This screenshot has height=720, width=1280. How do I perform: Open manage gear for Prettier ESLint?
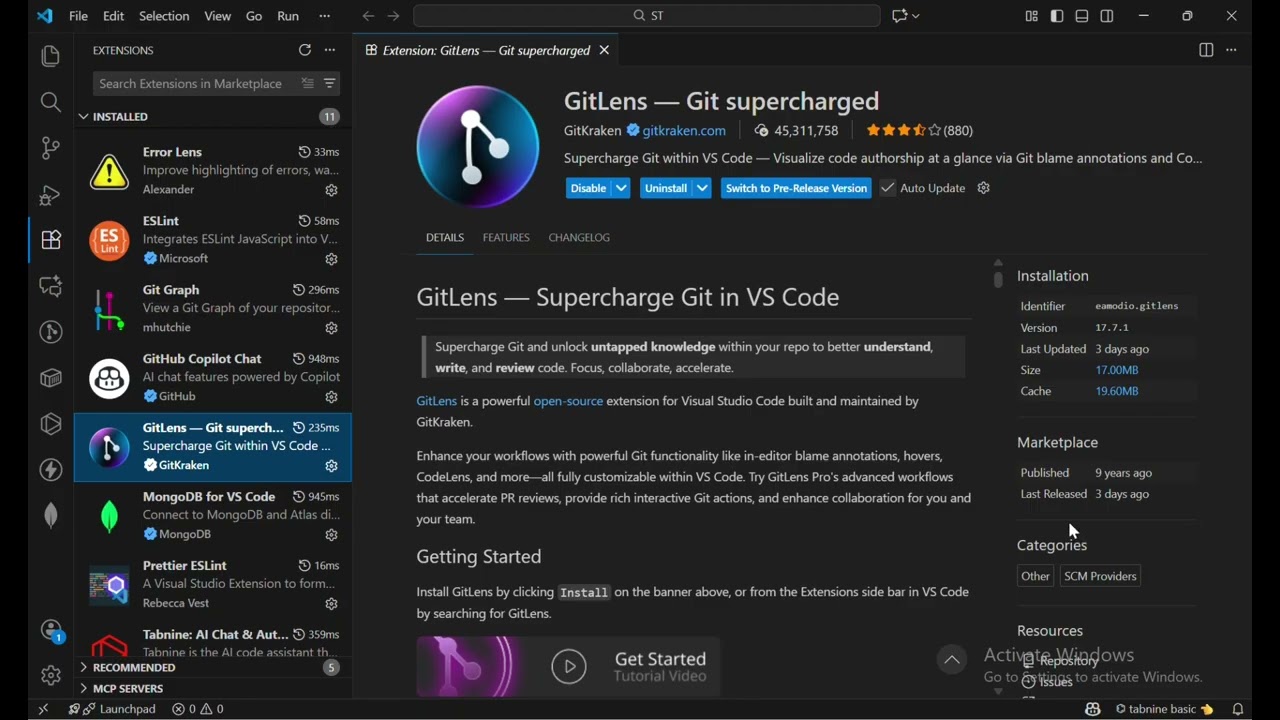tap(332, 605)
